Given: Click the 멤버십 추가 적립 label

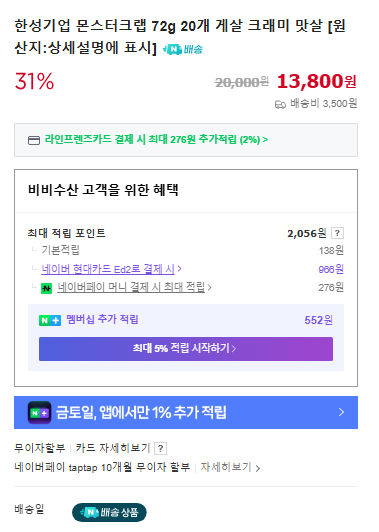Looking at the screenshot, I should [x=102, y=319].
